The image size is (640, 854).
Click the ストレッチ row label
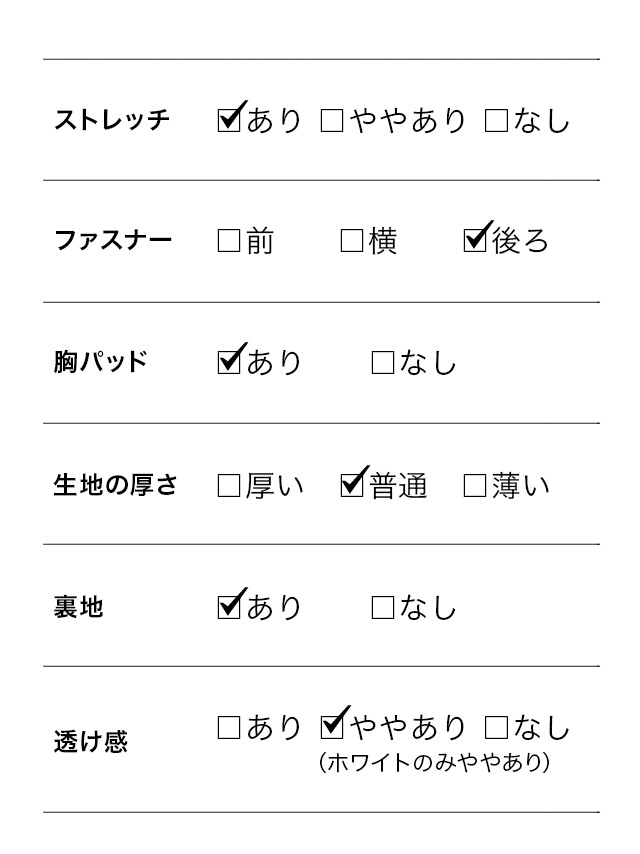point(112,121)
